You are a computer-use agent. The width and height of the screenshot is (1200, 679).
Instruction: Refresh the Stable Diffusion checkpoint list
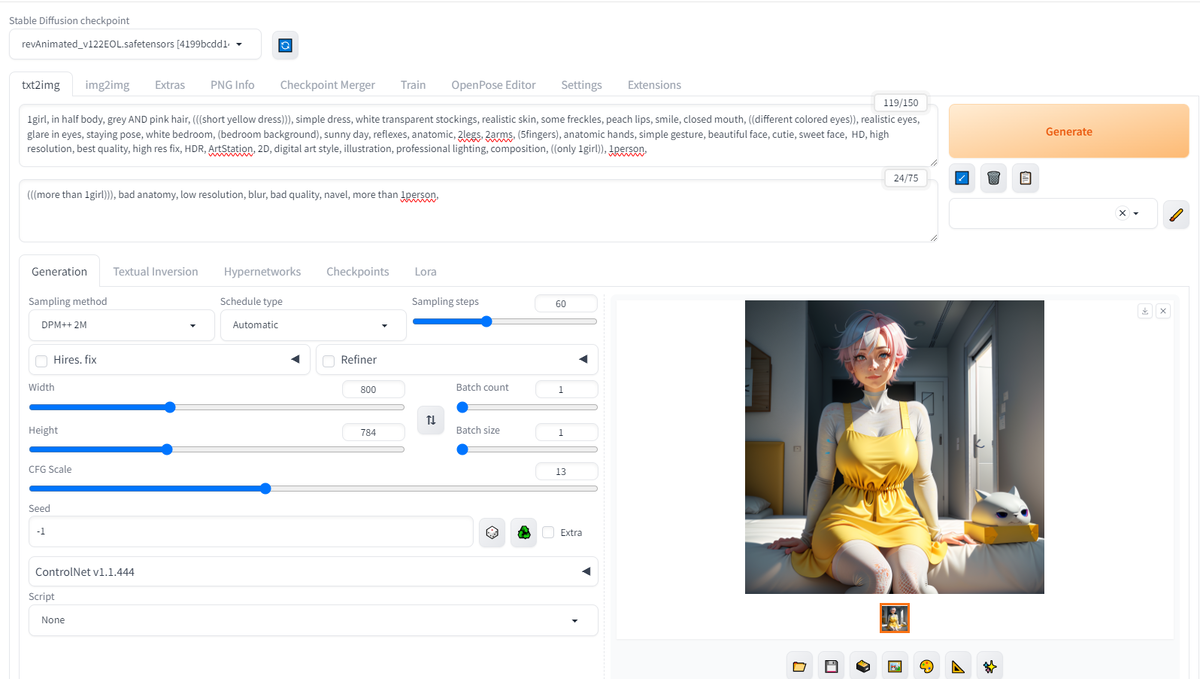pyautogui.click(x=285, y=45)
